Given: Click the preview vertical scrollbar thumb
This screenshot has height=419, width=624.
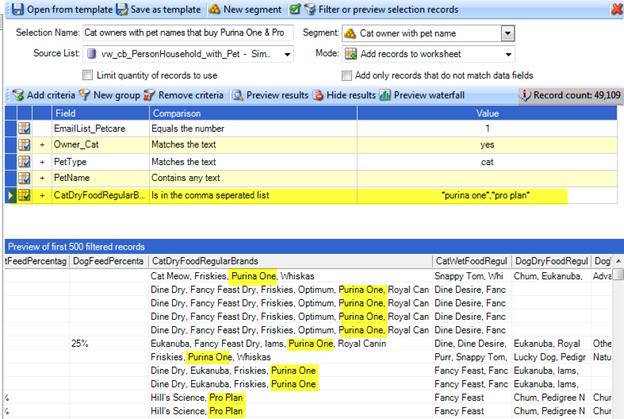Looking at the screenshot, I should point(618,274).
